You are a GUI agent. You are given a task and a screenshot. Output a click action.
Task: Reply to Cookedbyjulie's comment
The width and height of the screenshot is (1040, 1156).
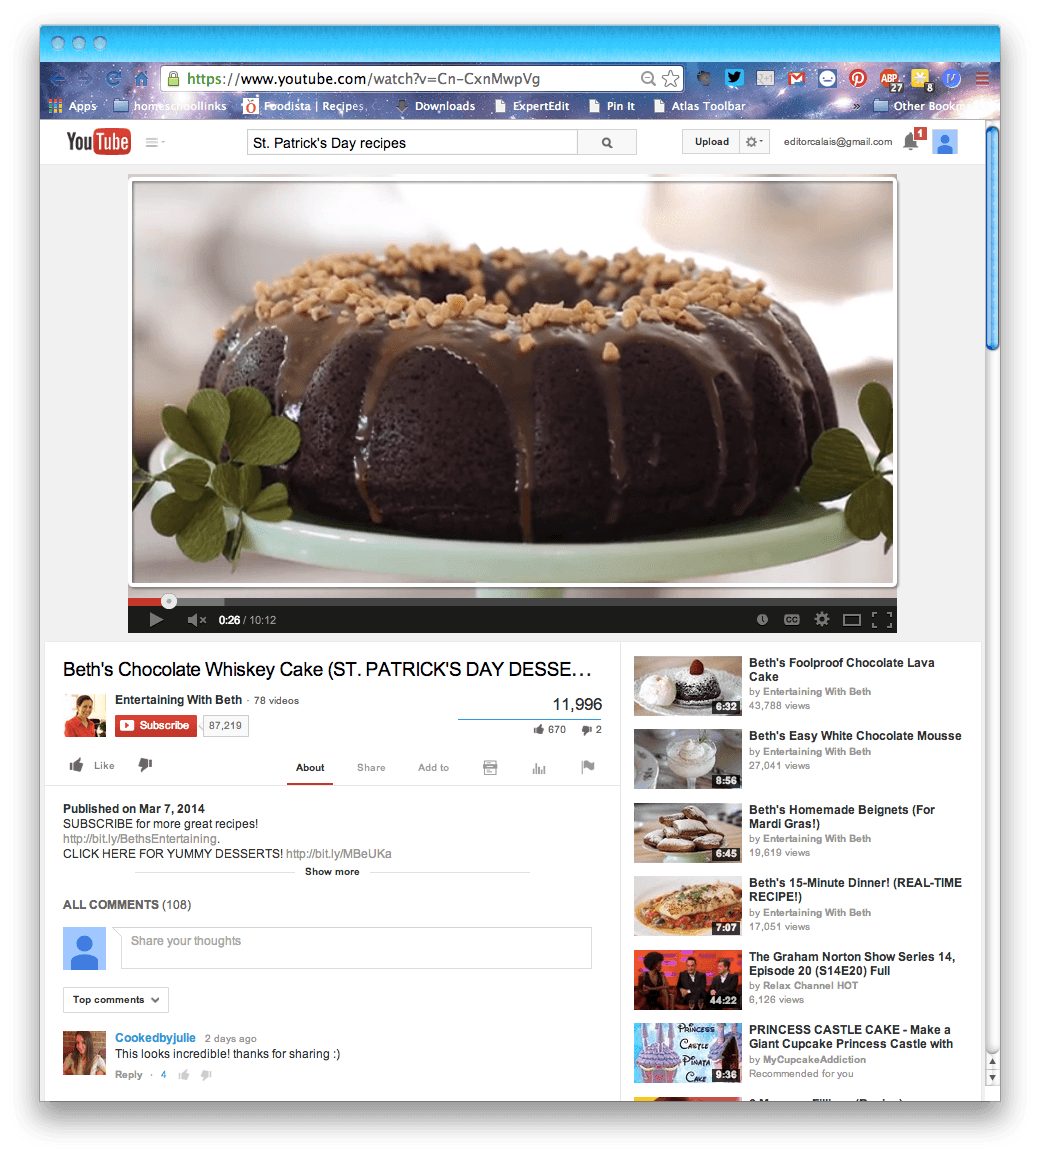pyautogui.click(x=128, y=1074)
